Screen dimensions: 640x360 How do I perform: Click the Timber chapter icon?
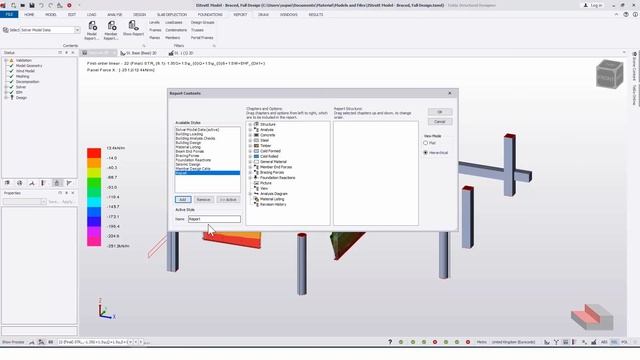[x=256, y=145]
